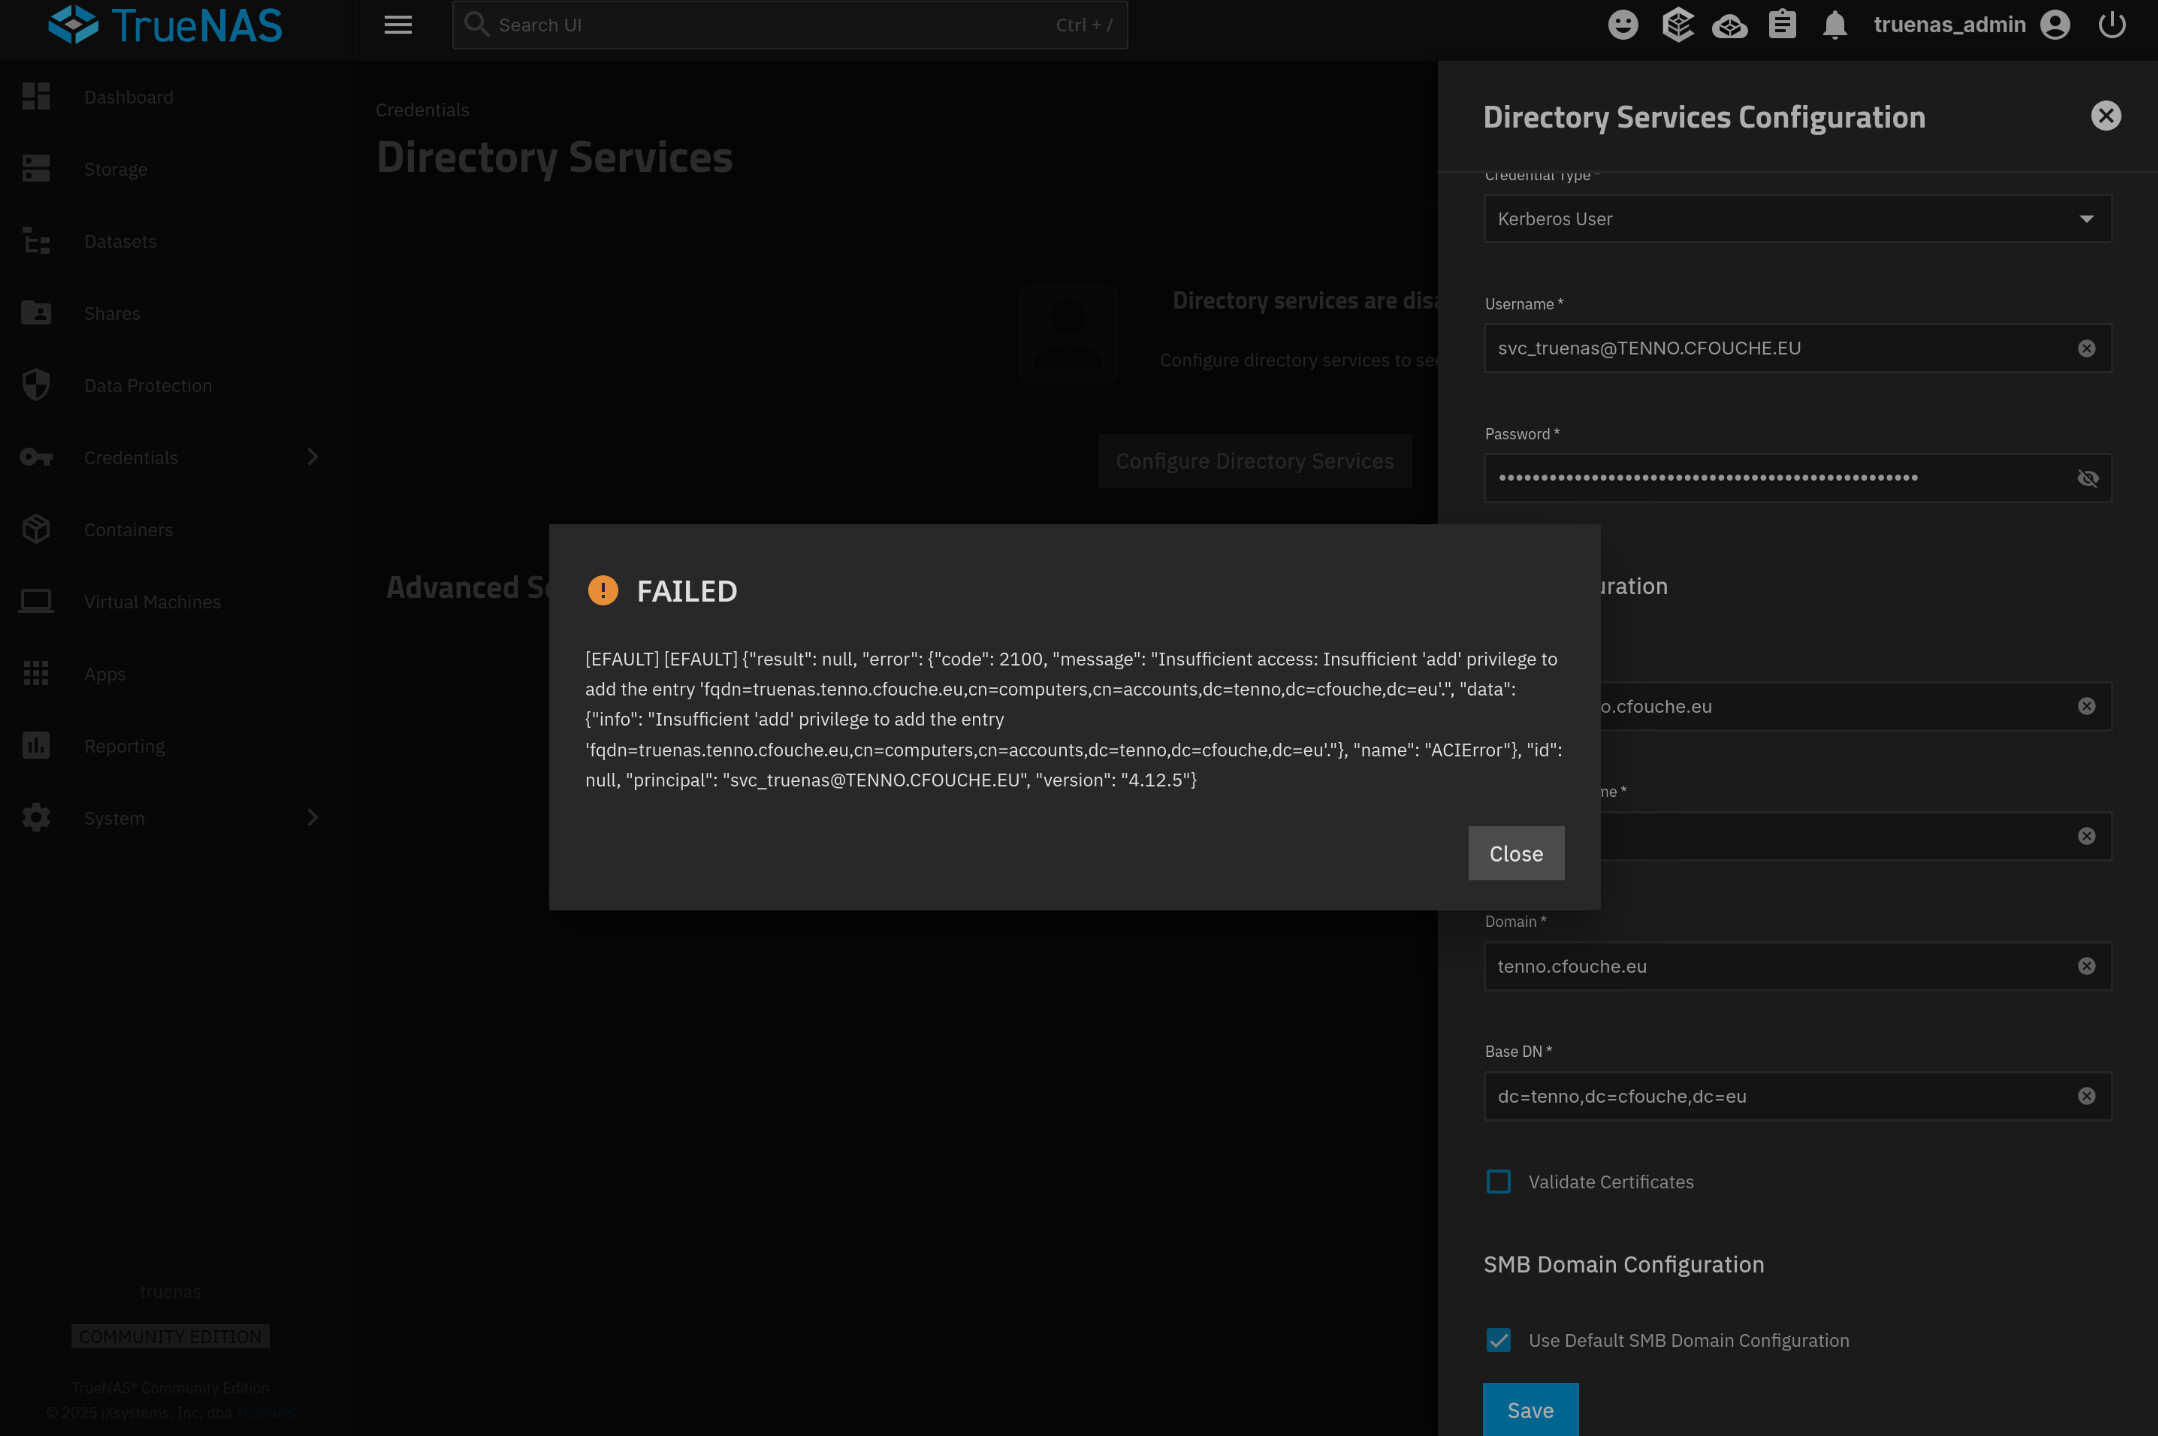The height and width of the screenshot is (1436, 2158).
Task: Click the Save button
Action: click(x=1530, y=1410)
